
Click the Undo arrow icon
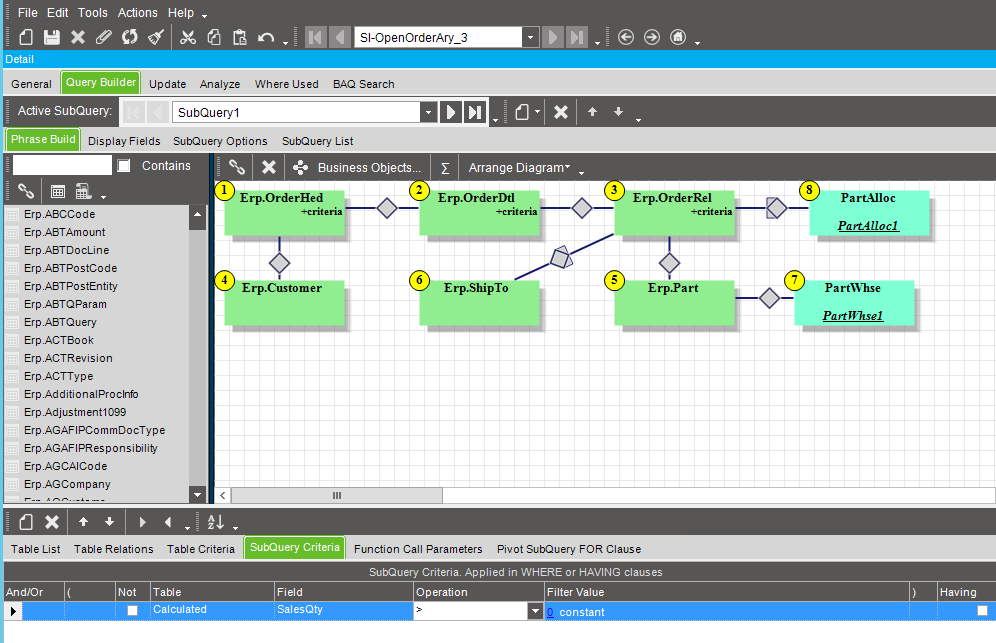coord(266,37)
